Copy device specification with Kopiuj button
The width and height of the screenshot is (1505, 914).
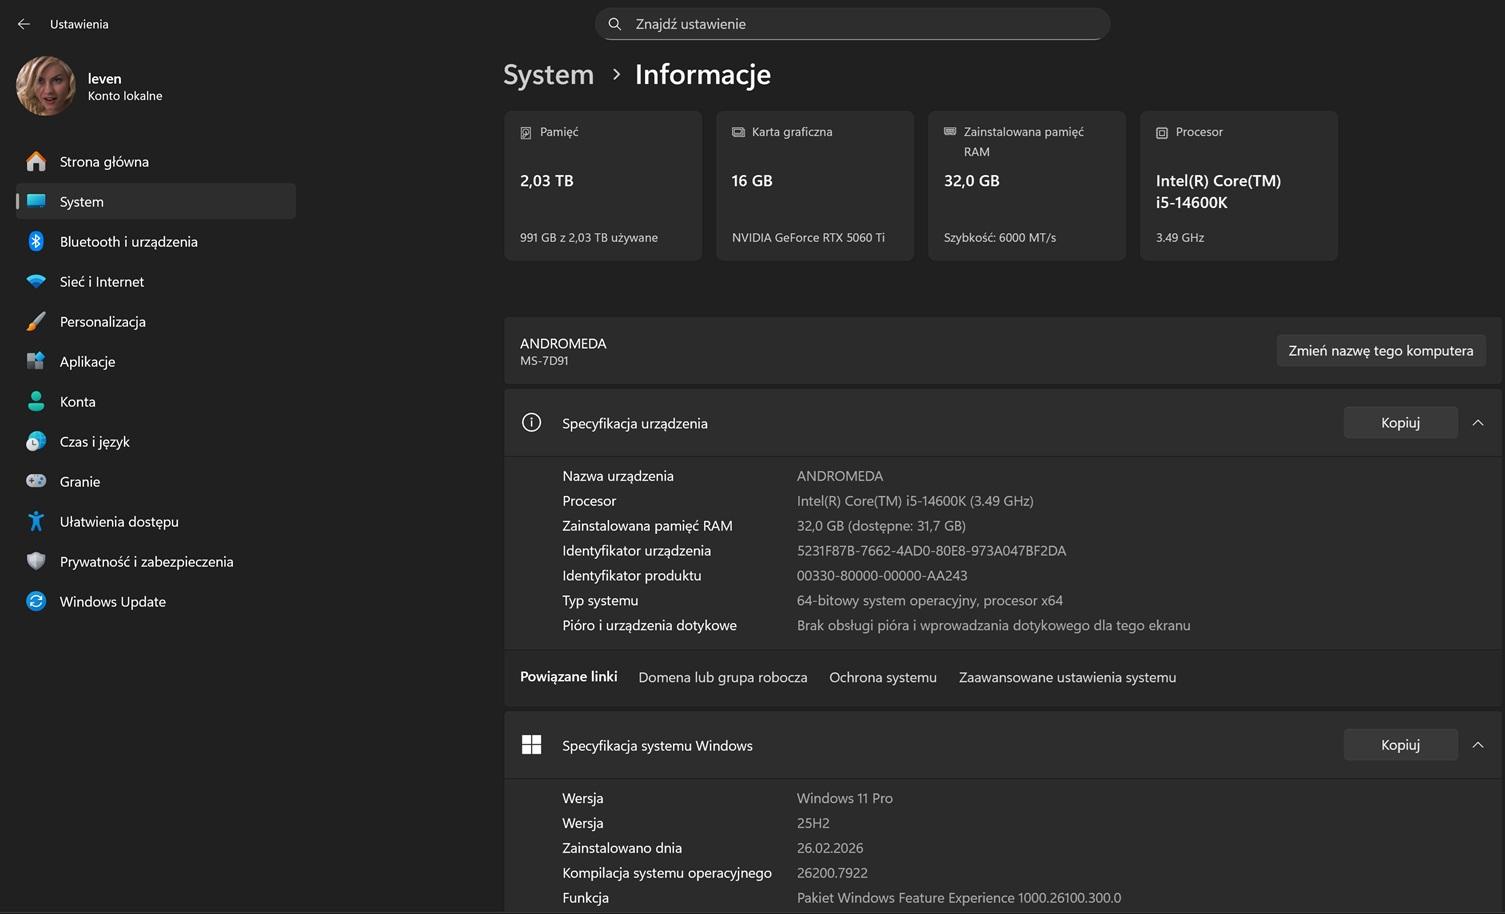[1400, 423]
